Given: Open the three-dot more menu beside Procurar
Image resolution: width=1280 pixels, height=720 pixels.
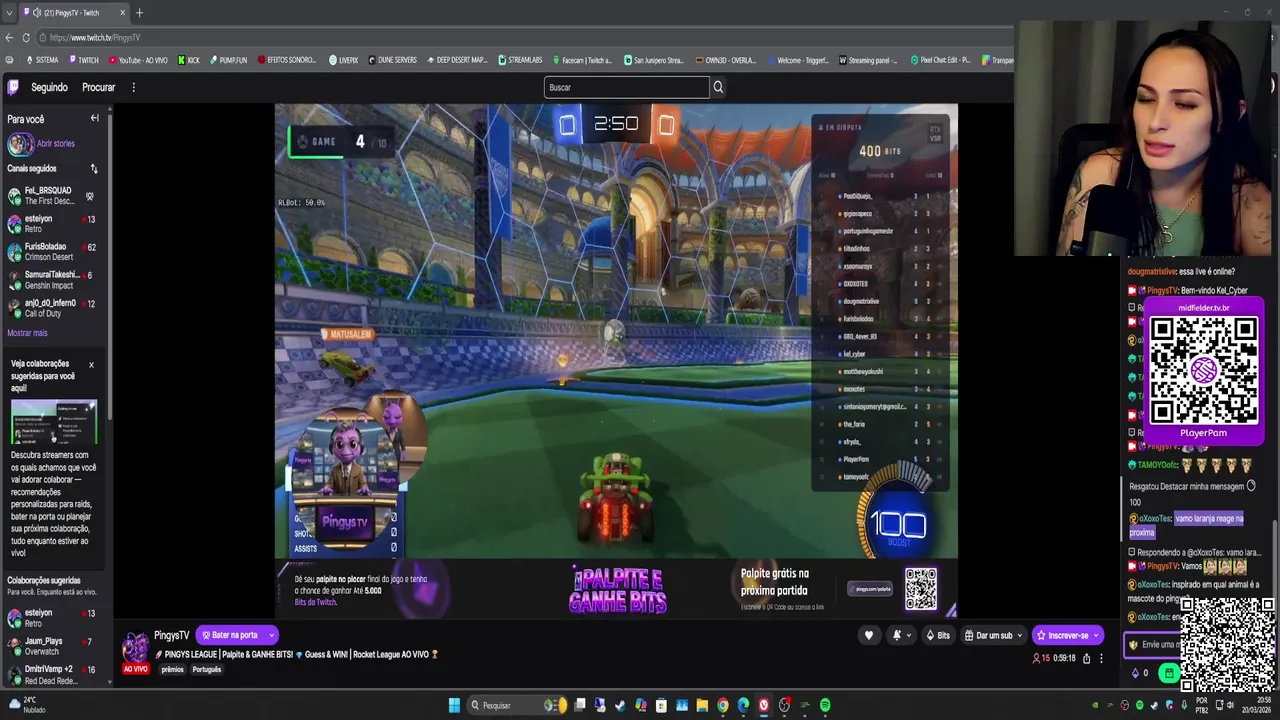Looking at the screenshot, I should 133,87.
